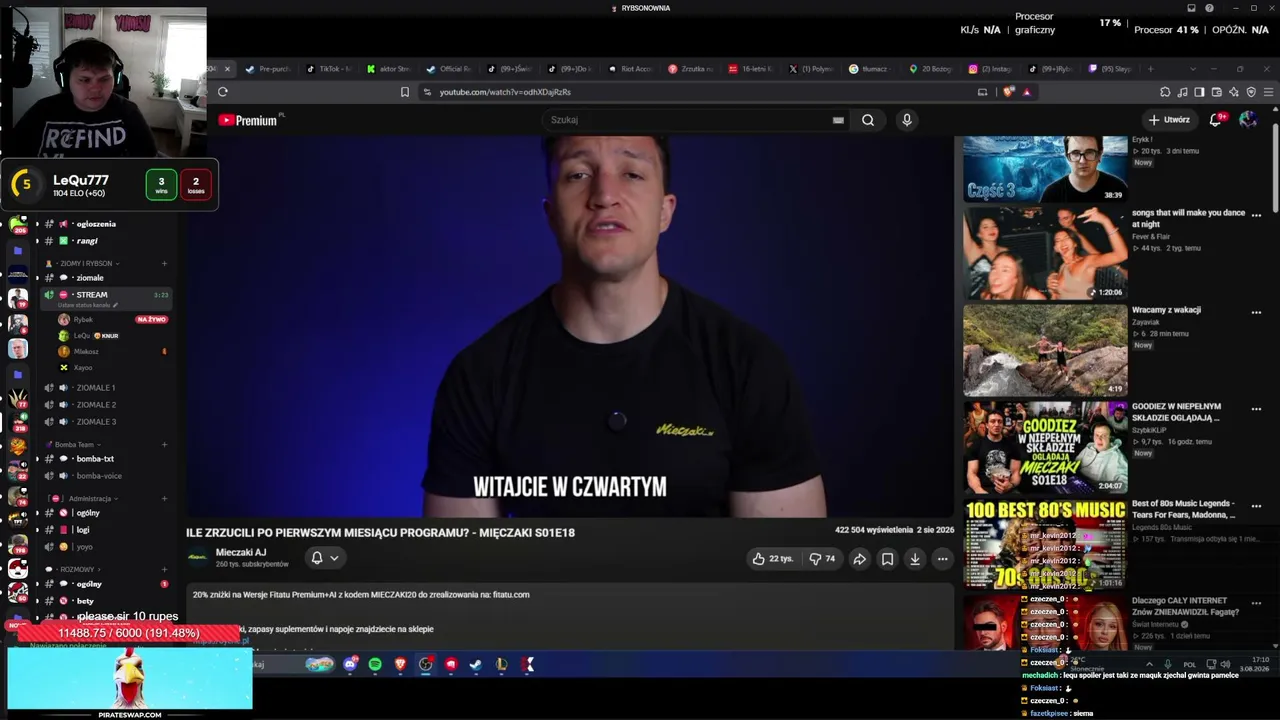Switch to the TikTok browser tab
The width and height of the screenshot is (1280, 720).
(x=329, y=69)
